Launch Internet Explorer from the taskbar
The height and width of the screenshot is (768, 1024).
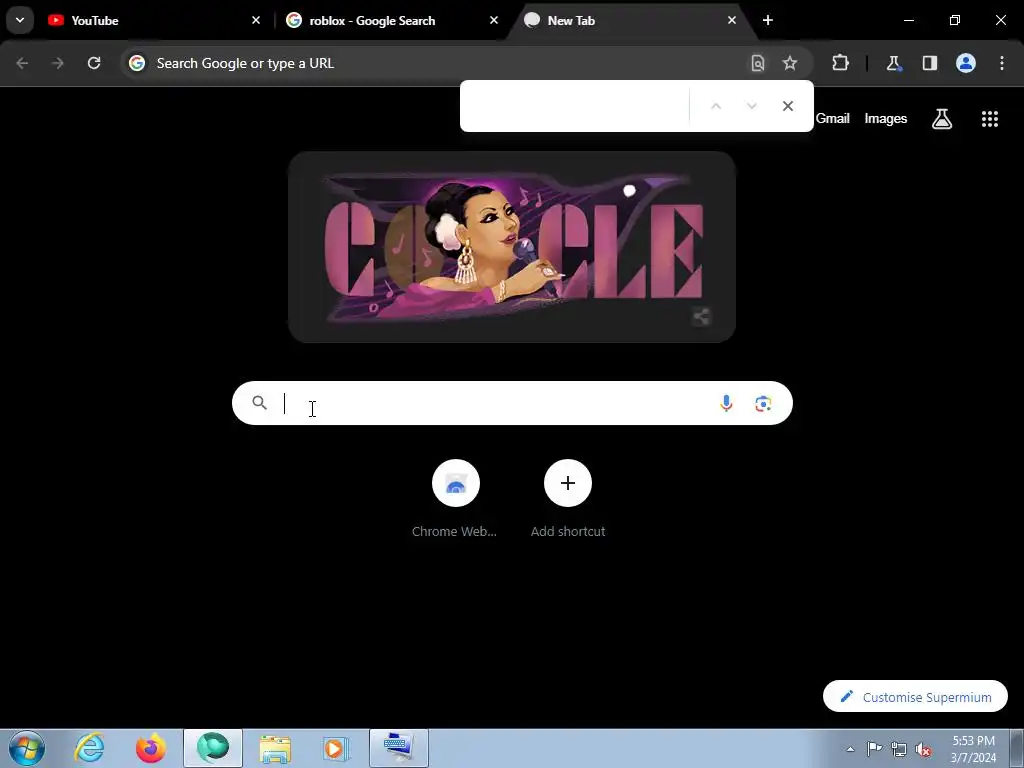89,748
